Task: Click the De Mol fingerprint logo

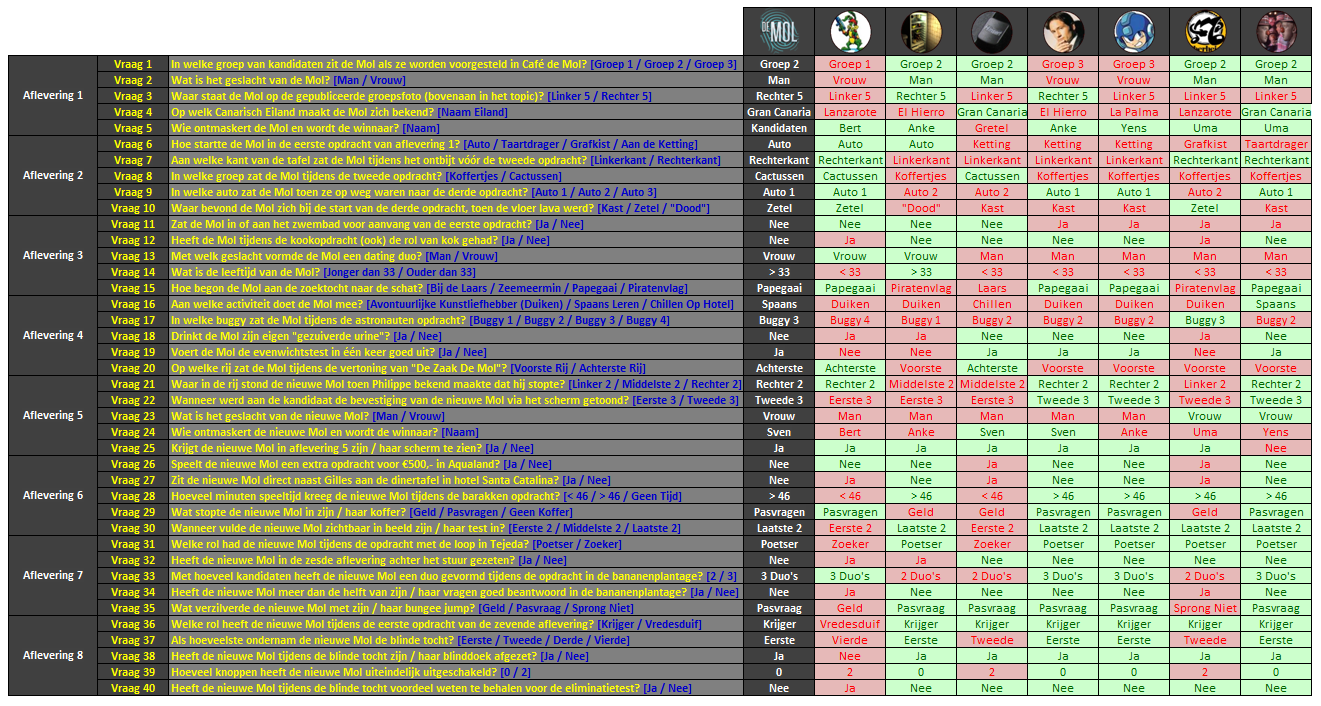Action: click(x=778, y=31)
